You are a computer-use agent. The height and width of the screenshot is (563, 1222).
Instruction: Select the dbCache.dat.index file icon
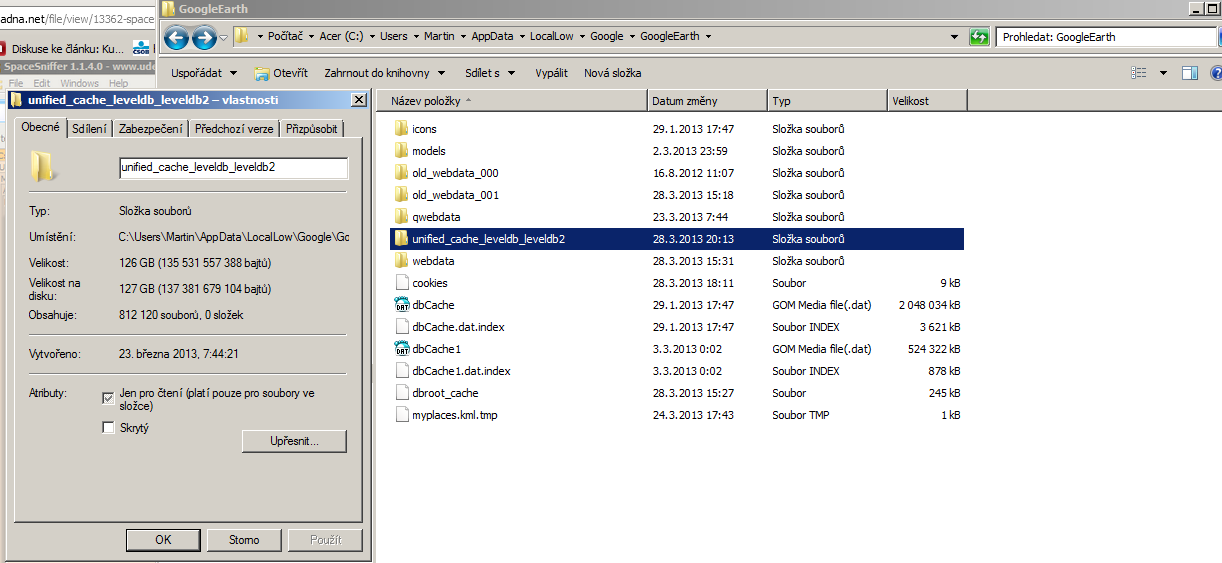[402, 327]
